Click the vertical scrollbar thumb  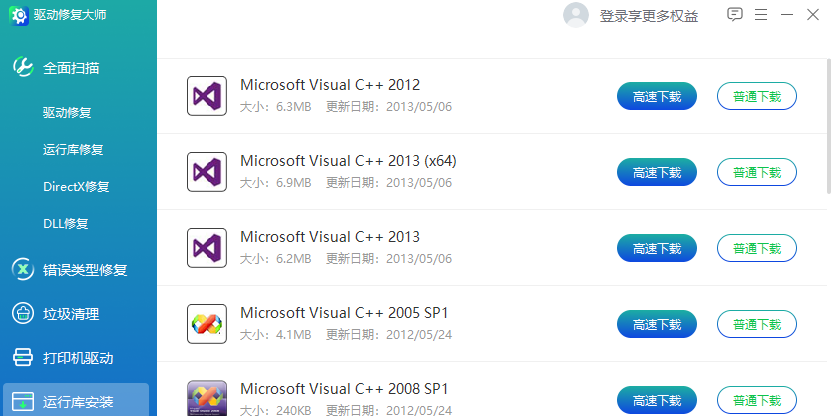point(829,124)
